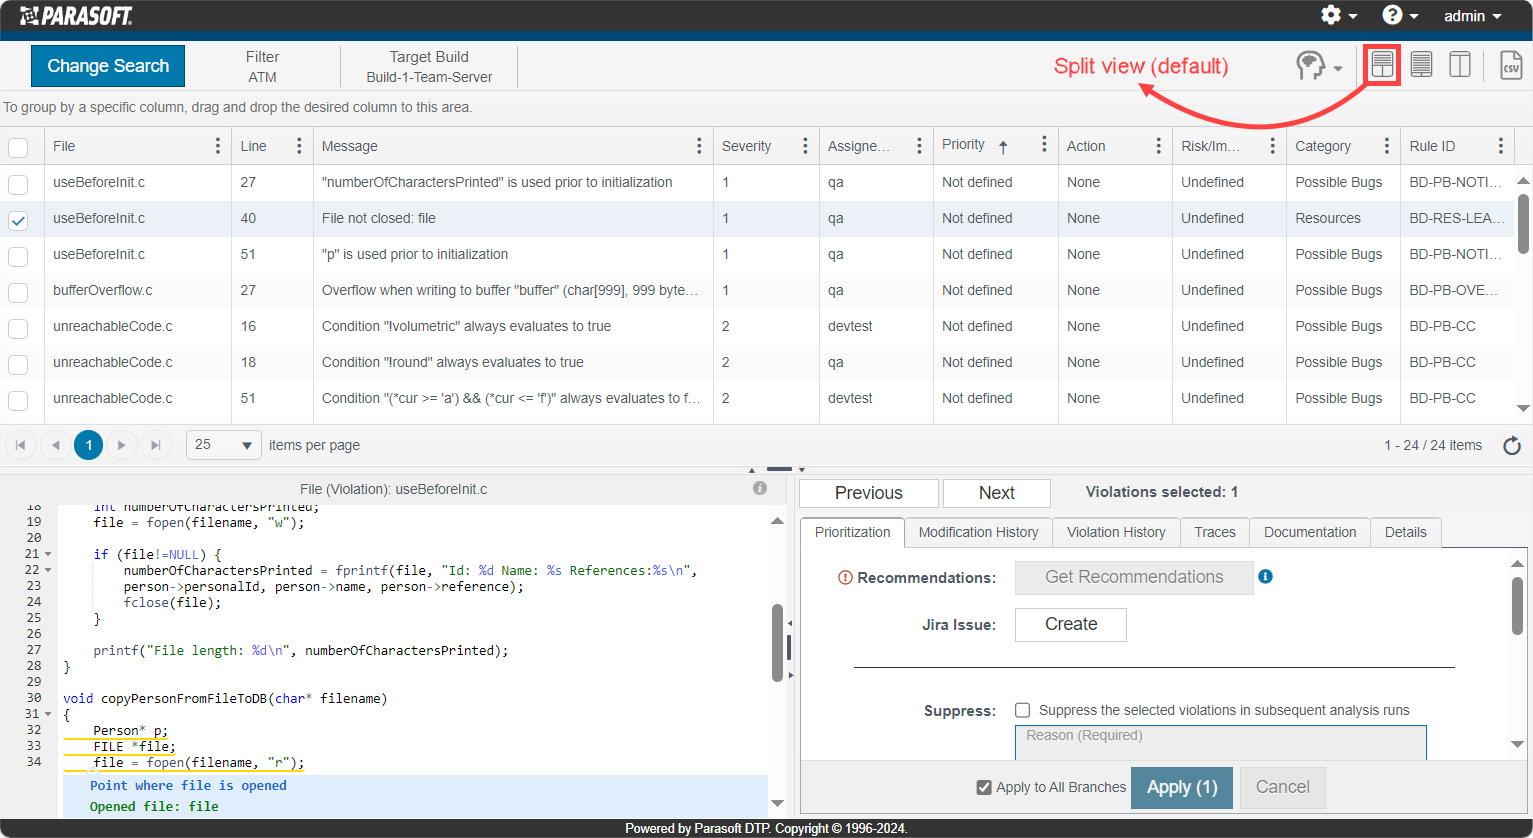Click the info icon in the code panel header
This screenshot has width=1533, height=838.
click(760, 488)
